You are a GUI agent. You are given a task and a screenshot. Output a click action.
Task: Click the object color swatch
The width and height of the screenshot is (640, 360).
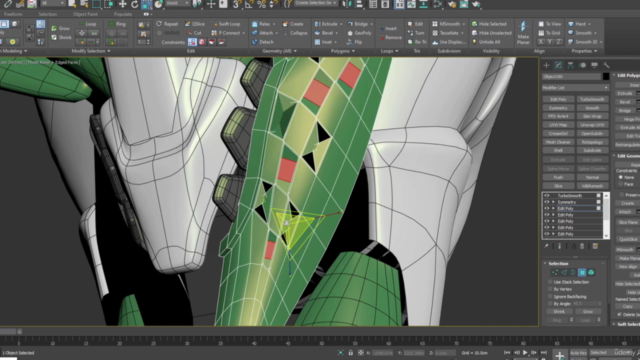[606, 77]
